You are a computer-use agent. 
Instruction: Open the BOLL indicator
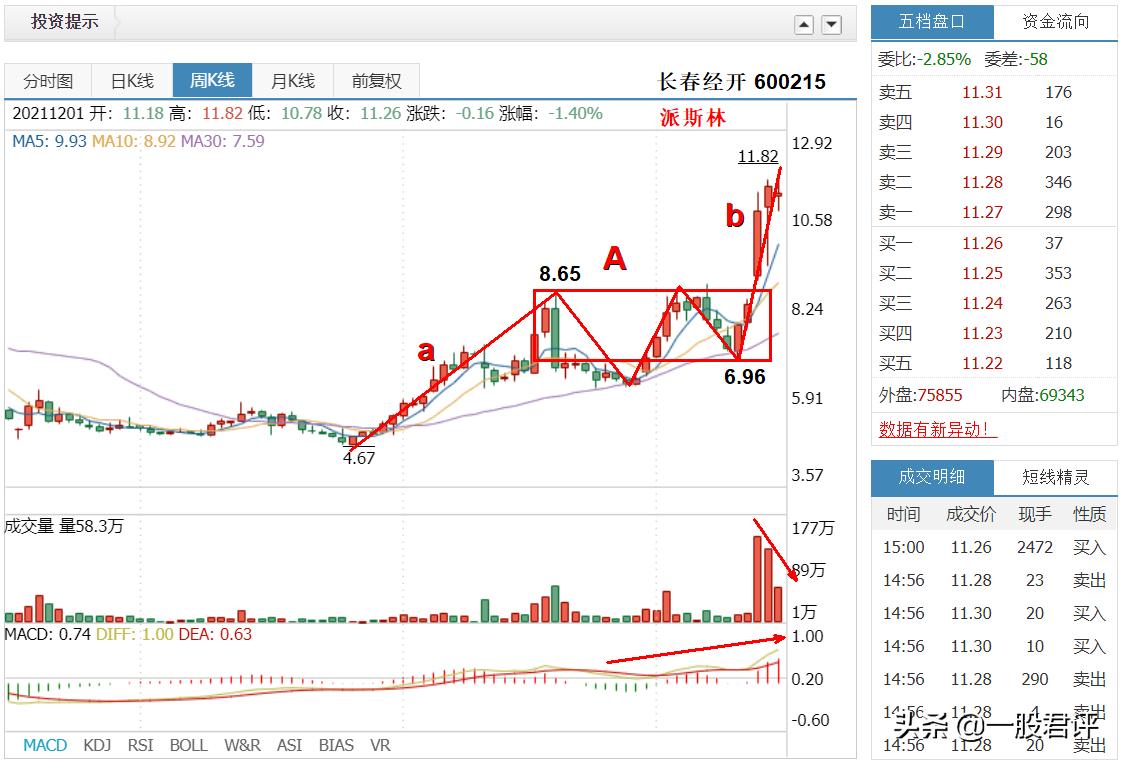[188, 745]
